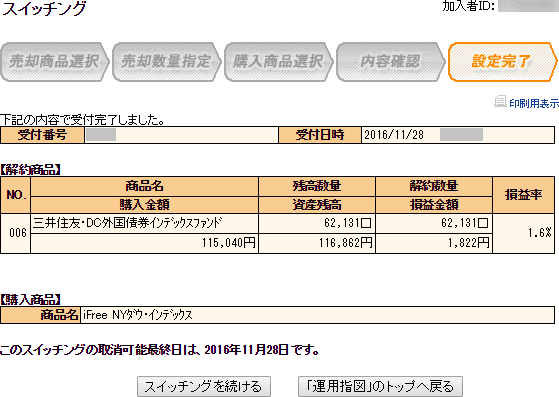The image size is (559, 397).
Task: Click the 残高数量 column header
Action: [317, 186]
